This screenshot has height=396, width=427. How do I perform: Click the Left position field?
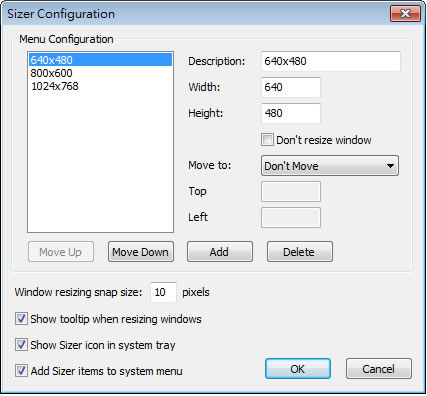291,217
